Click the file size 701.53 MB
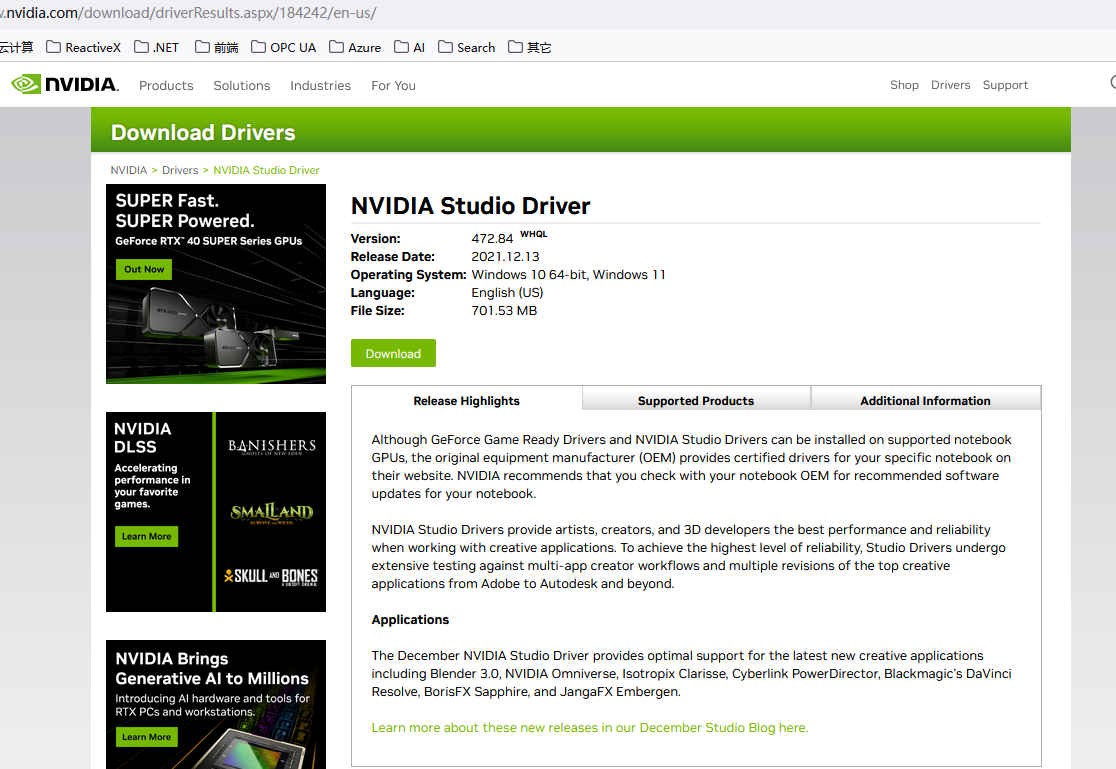The height and width of the screenshot is (769, 1116). (x=504, y=310)
